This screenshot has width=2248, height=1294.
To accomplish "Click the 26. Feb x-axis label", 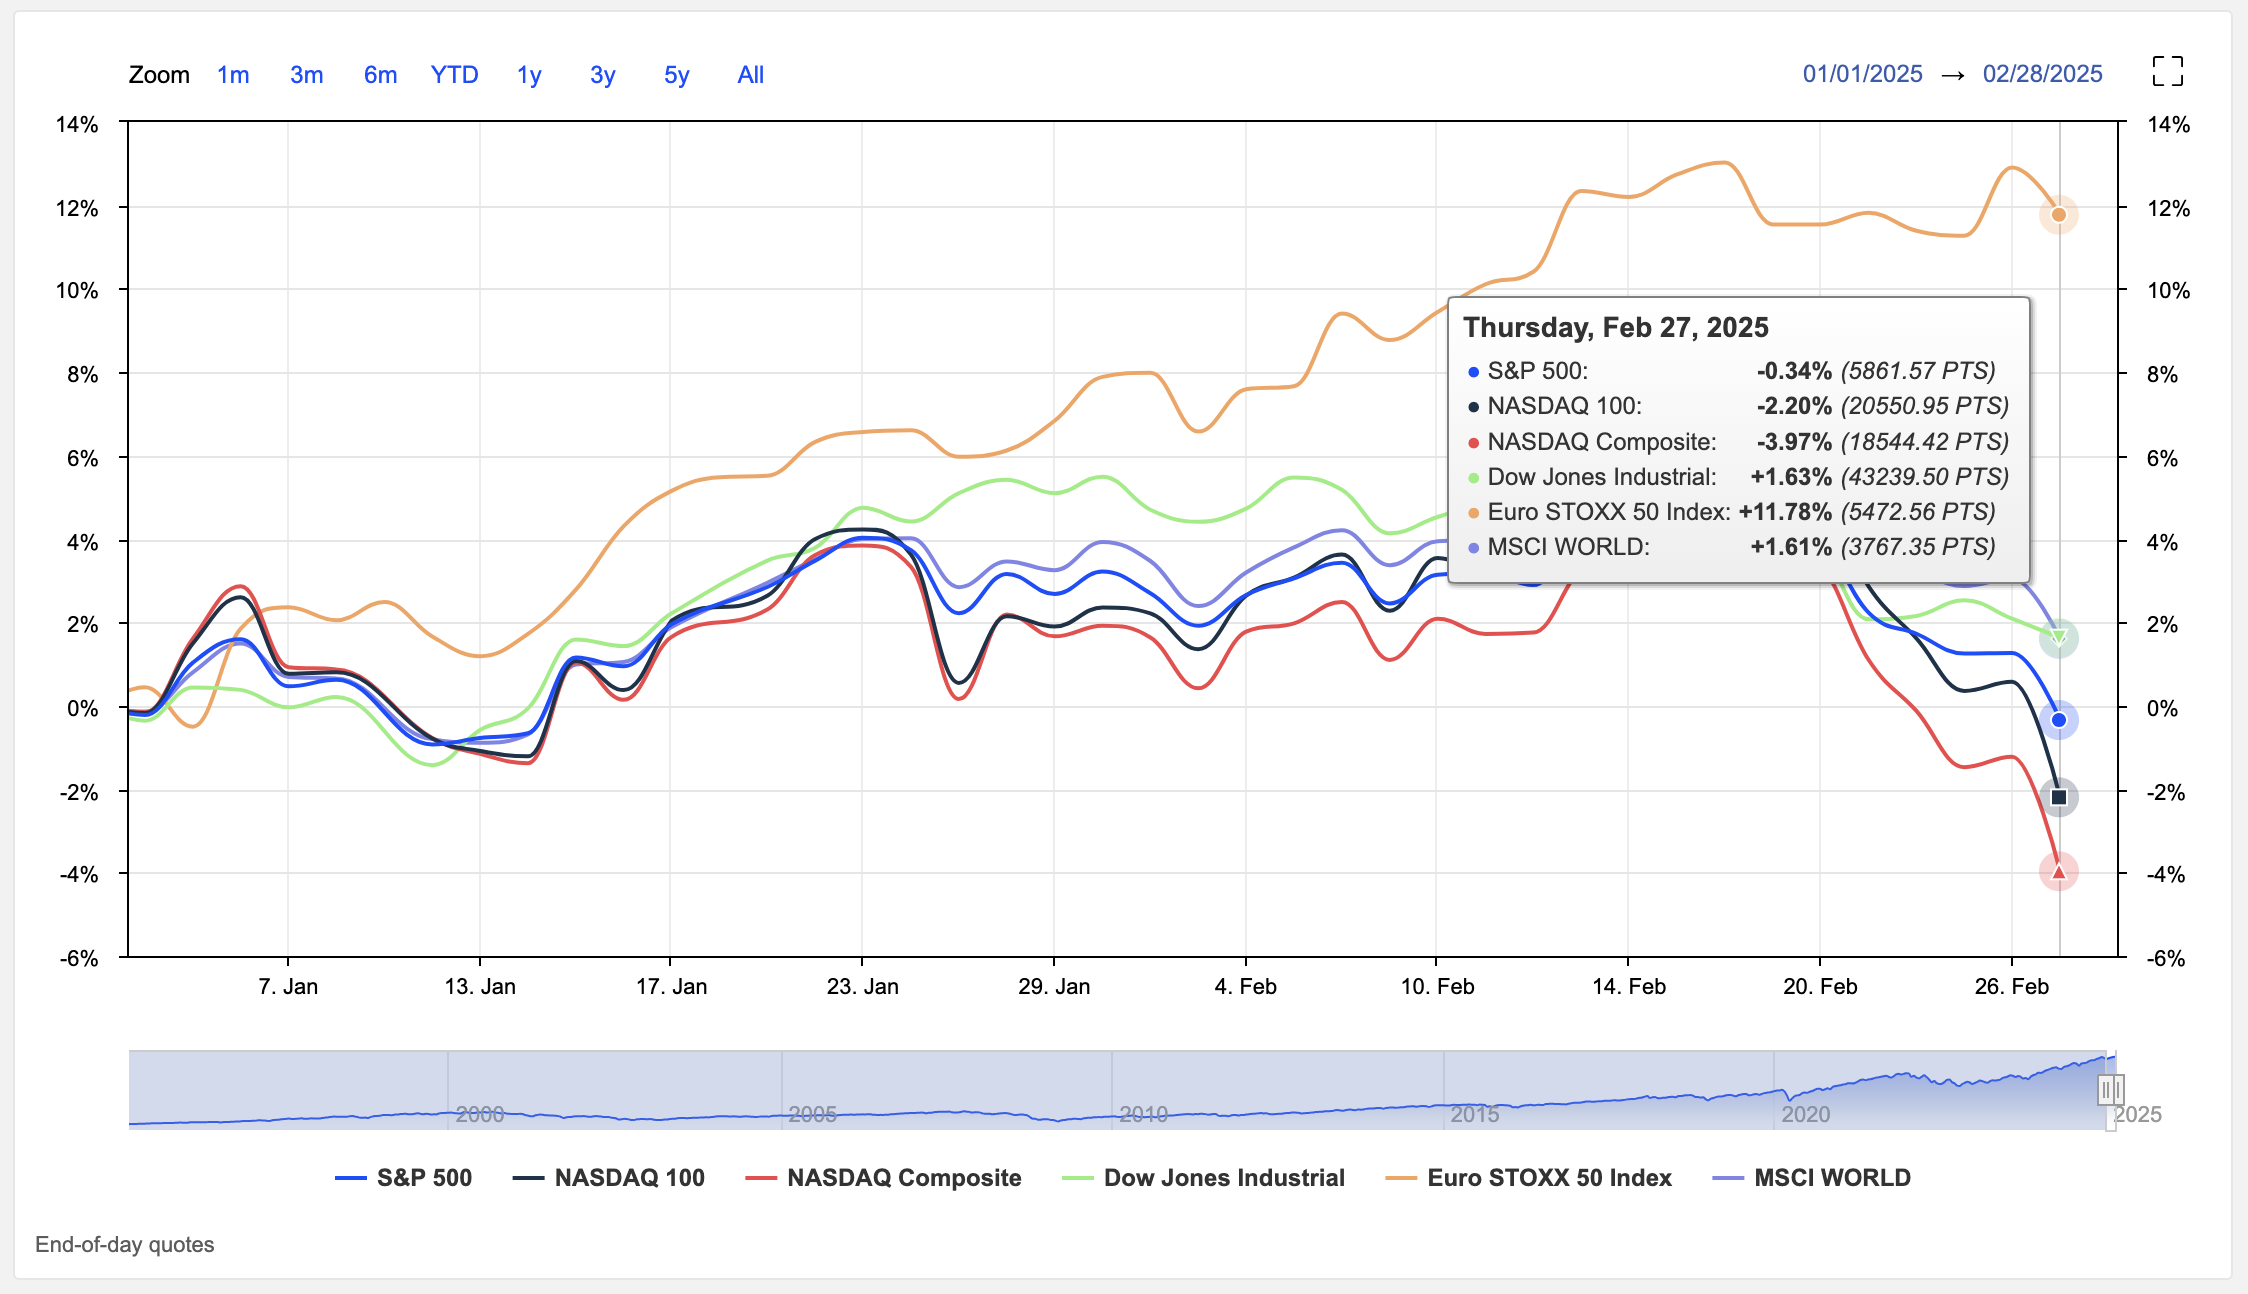I will point(2011,987).
